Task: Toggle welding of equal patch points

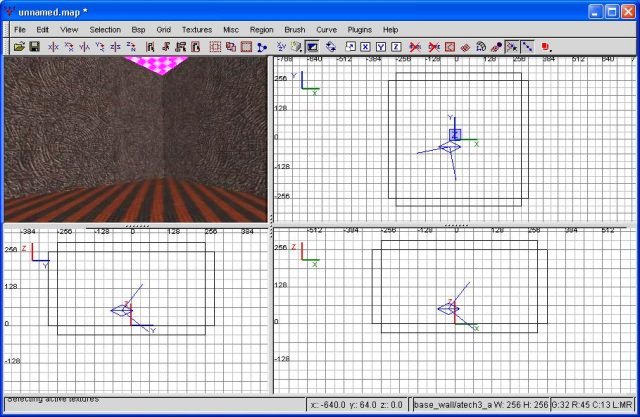Action: pyautogui.click(x=512, y=47)
